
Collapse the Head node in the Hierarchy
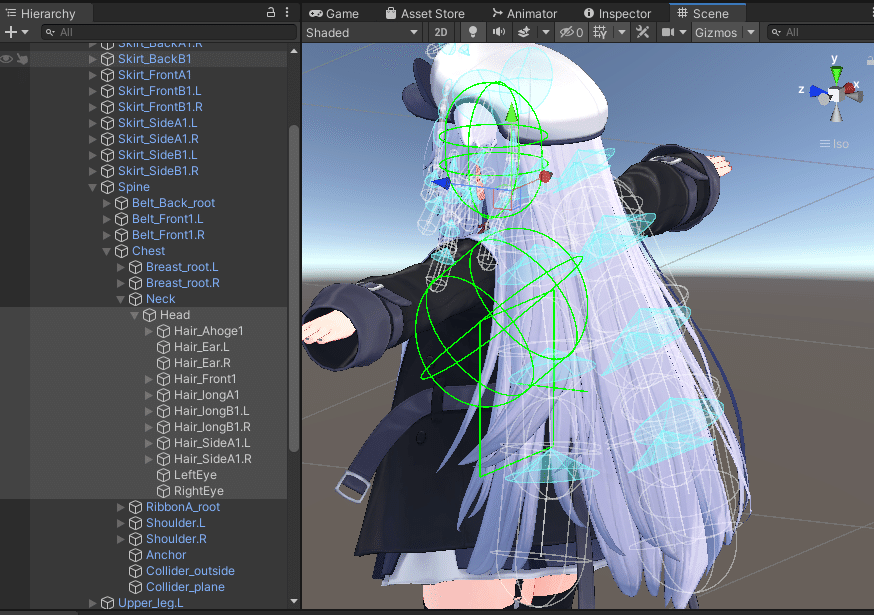click(x=134, y=314)
